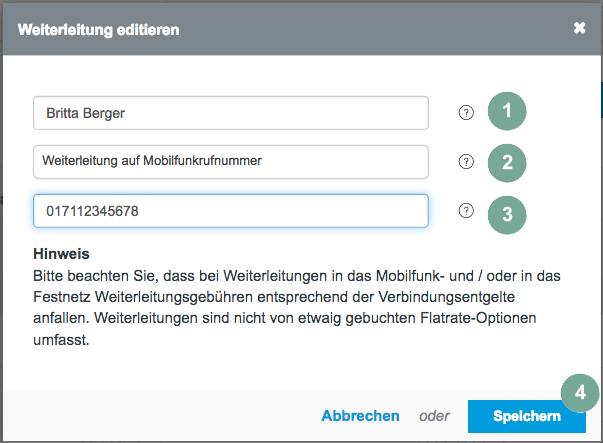Show help for the phone number field

coord(465,210)
